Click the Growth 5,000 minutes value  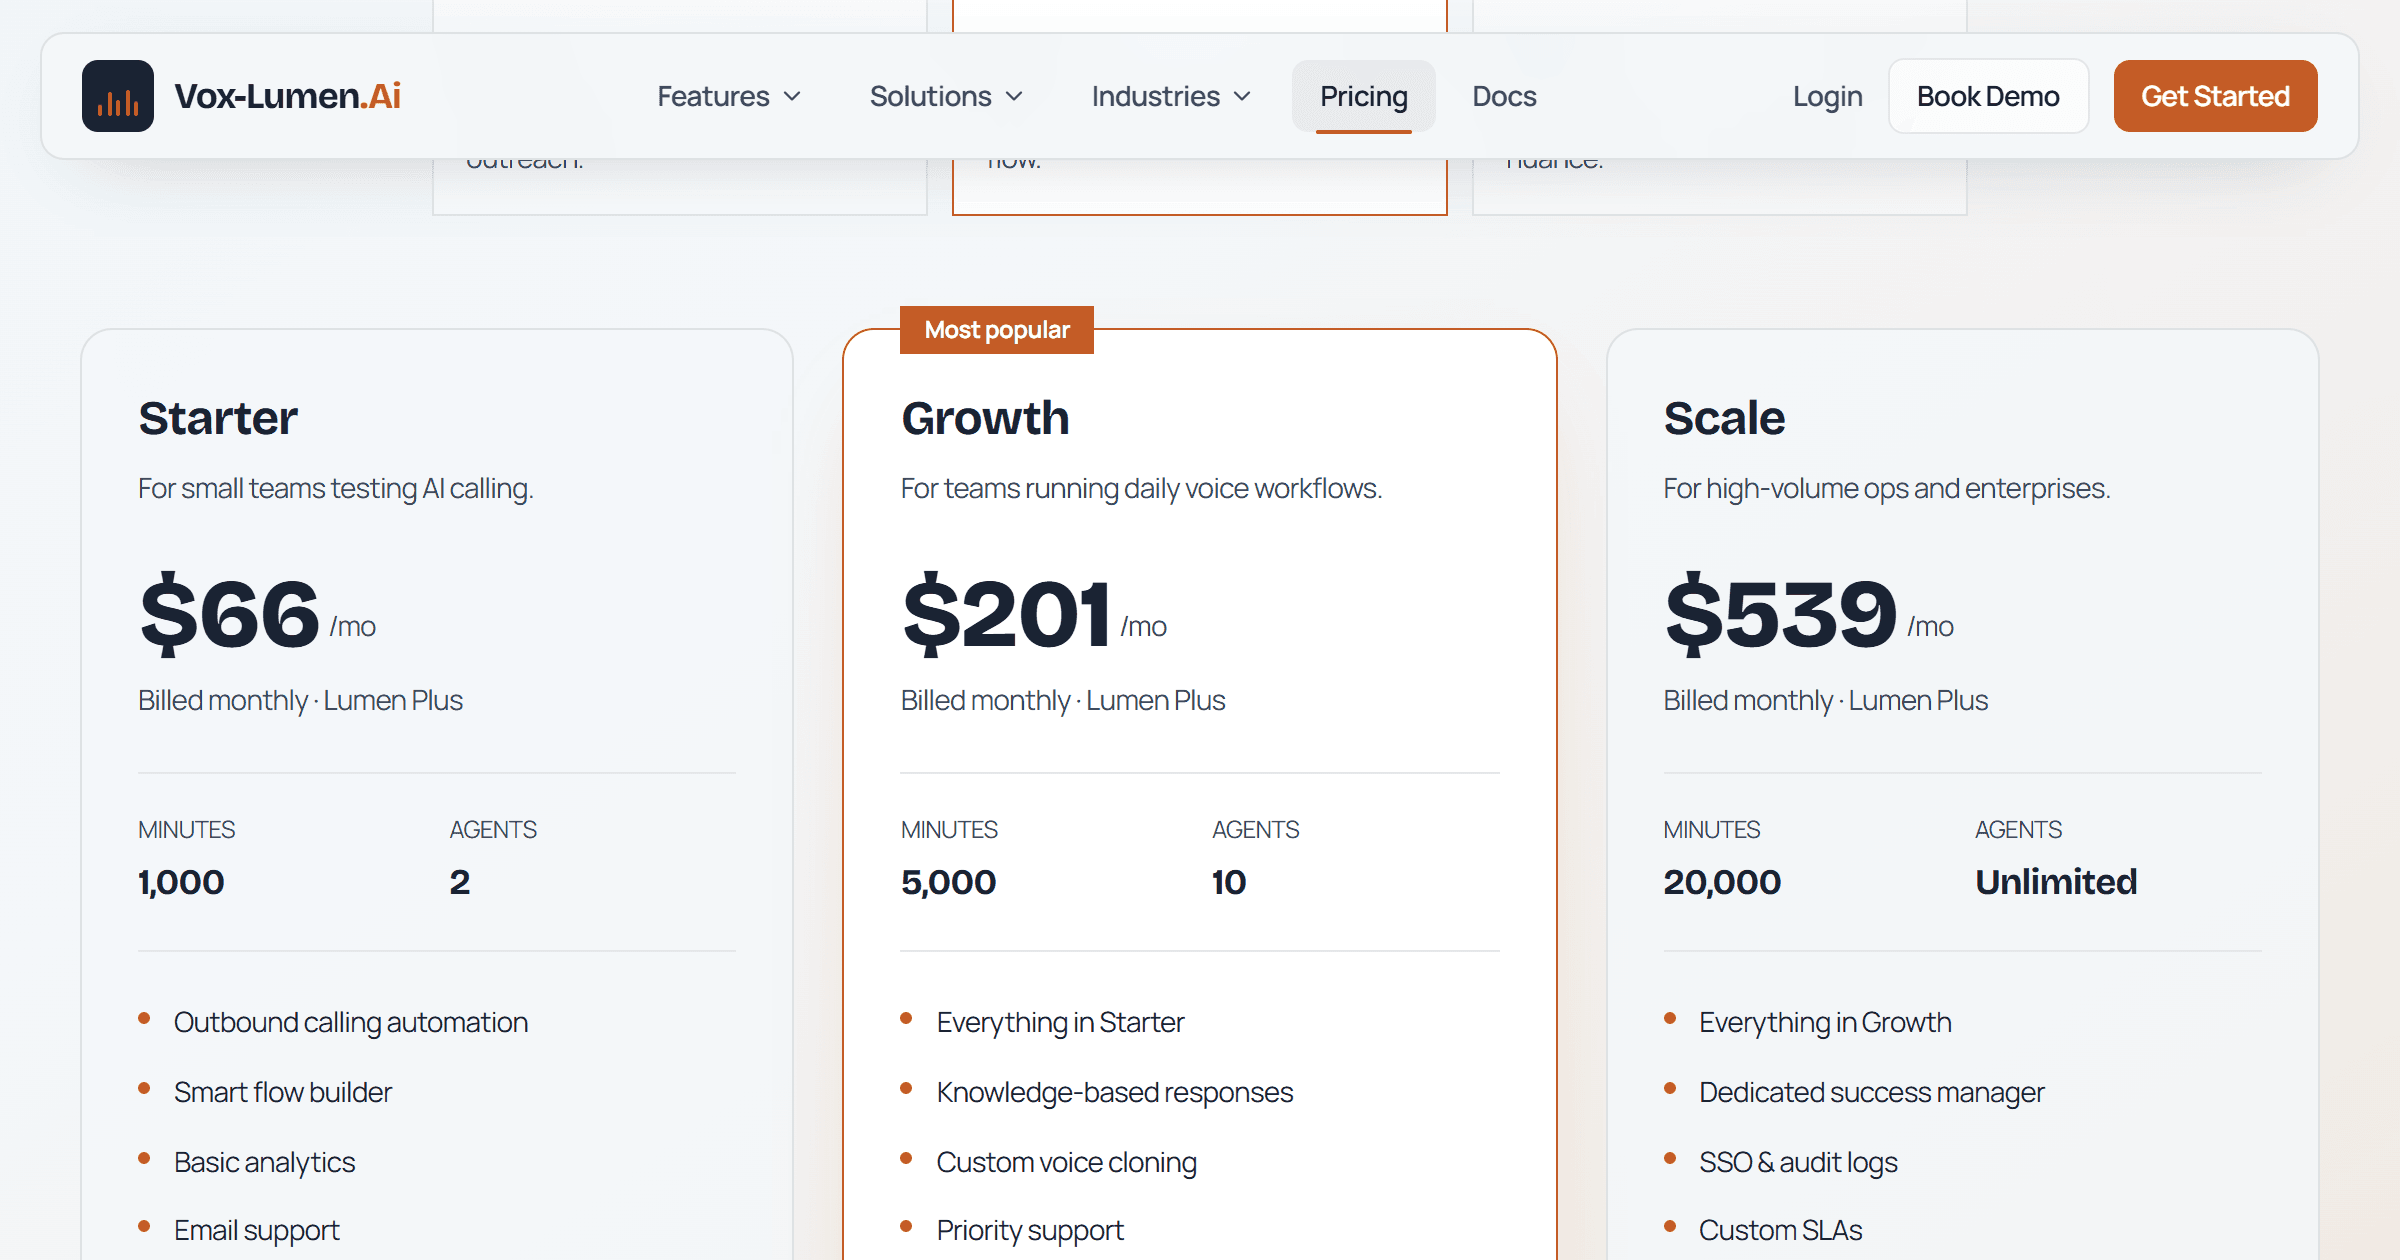tap(948, 882)
